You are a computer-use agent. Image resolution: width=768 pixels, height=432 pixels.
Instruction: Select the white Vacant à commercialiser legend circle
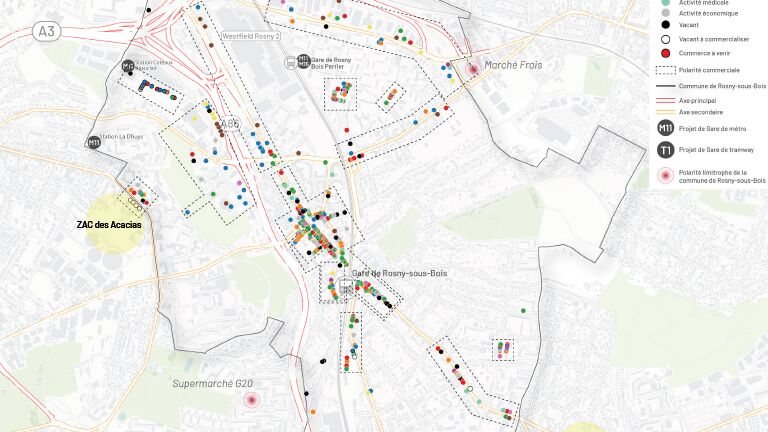665,39
